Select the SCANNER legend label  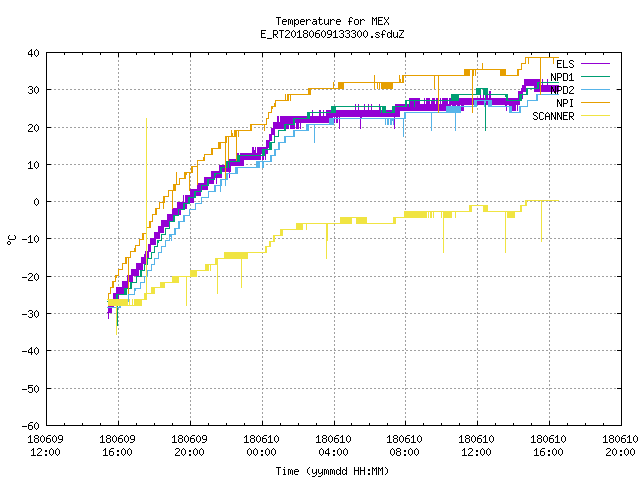point(553,116)
